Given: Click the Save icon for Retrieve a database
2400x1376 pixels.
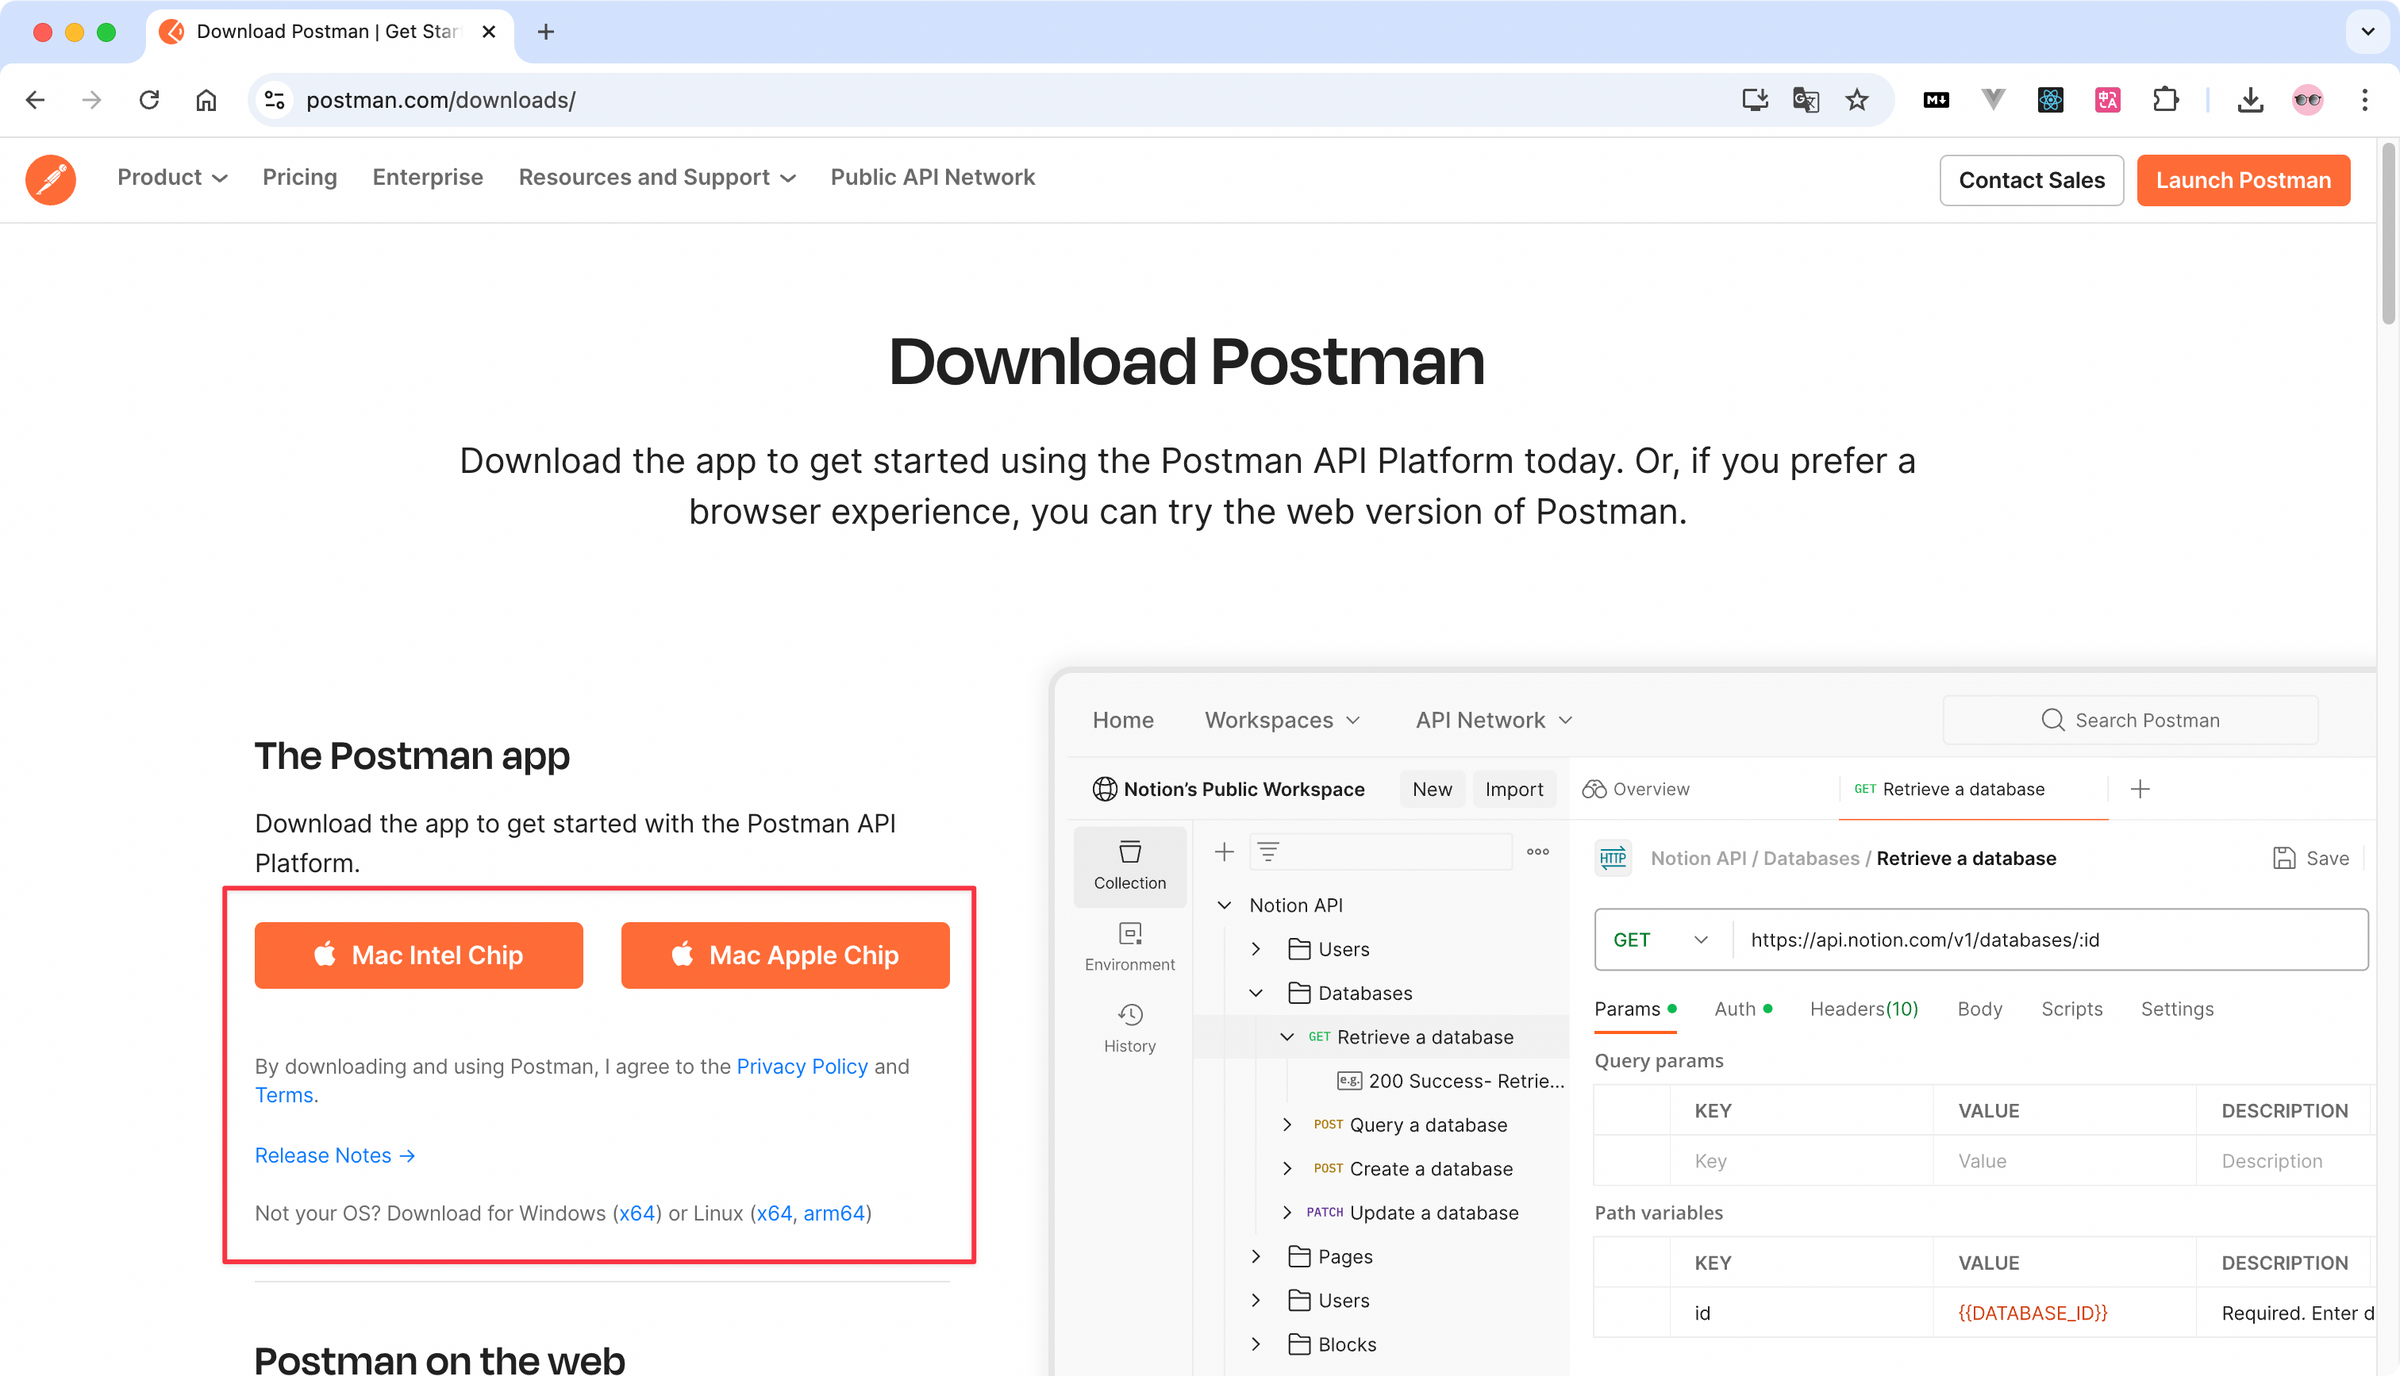Looking at the screenshot, I should tap(2285, 858).
